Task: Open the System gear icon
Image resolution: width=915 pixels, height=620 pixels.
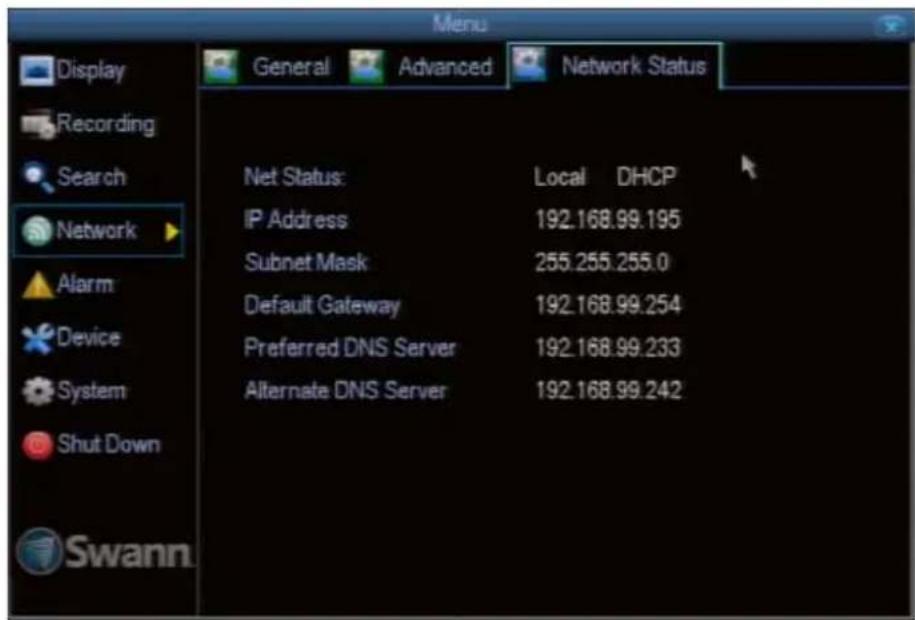Action: click(38, 391)
